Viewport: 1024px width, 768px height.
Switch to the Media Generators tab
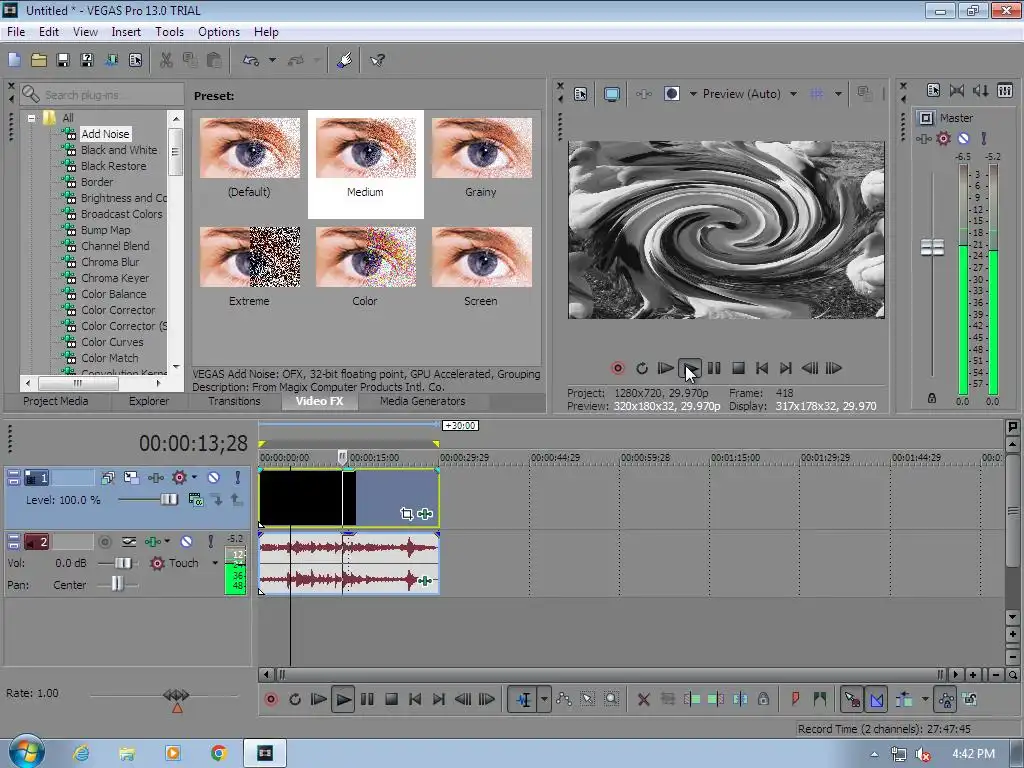(423, 401)
